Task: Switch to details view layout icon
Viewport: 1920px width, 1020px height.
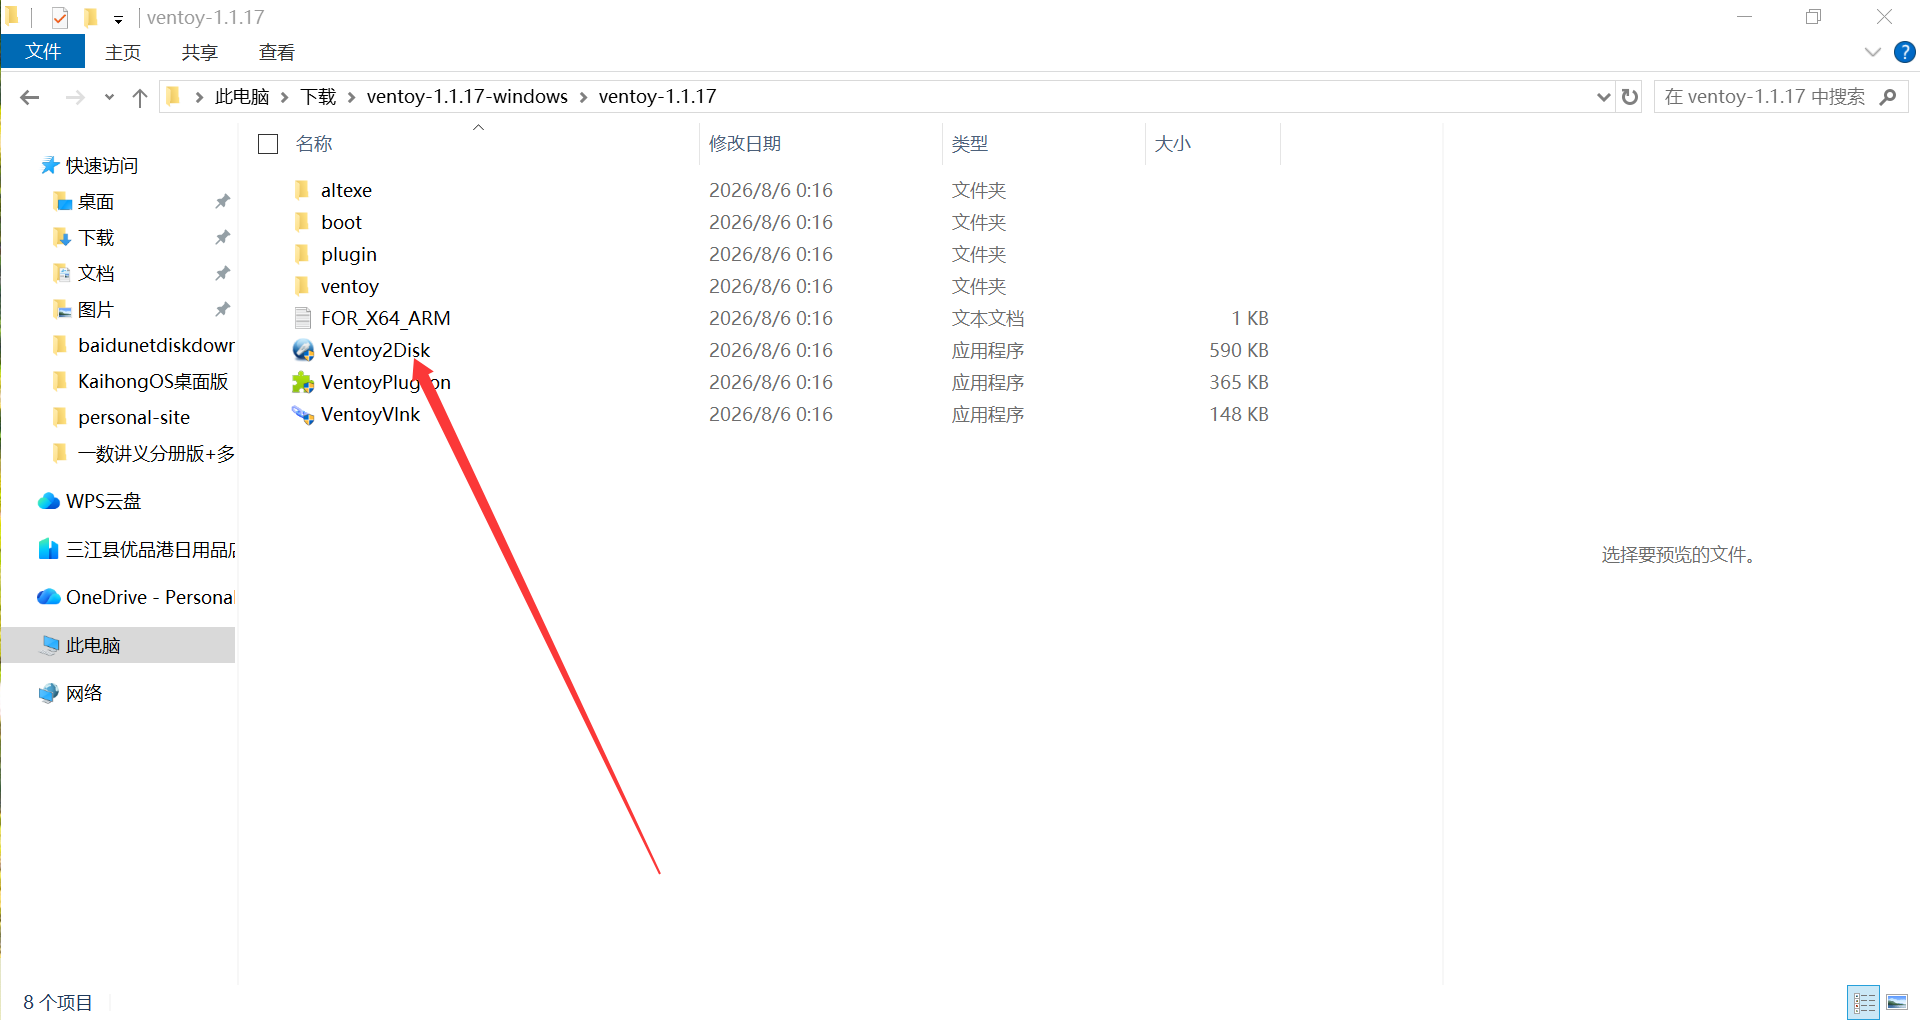Action: click(1864, 1002)
